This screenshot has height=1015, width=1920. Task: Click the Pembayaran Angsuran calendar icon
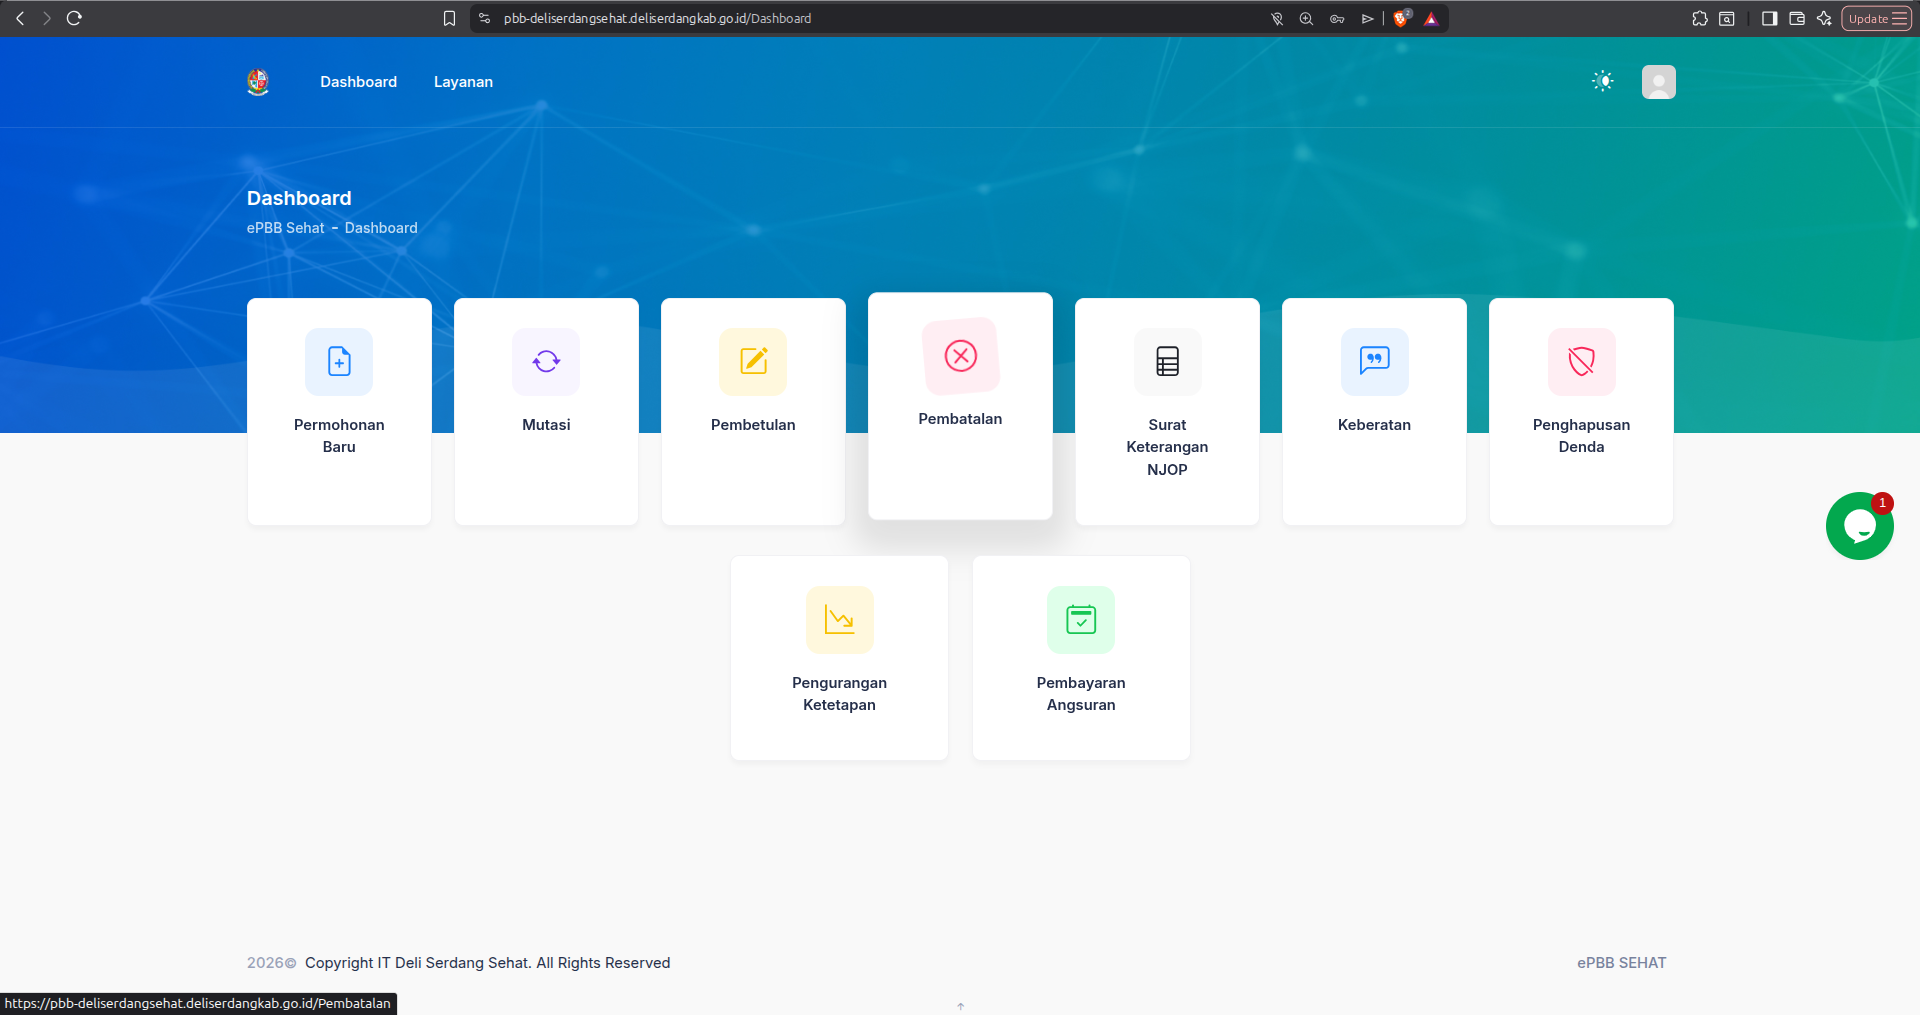point(1081,619)
